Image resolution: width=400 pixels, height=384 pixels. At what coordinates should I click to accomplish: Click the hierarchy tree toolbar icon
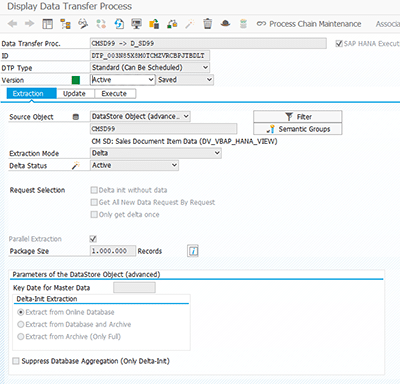pyautogui.click(x=65, y=24)
